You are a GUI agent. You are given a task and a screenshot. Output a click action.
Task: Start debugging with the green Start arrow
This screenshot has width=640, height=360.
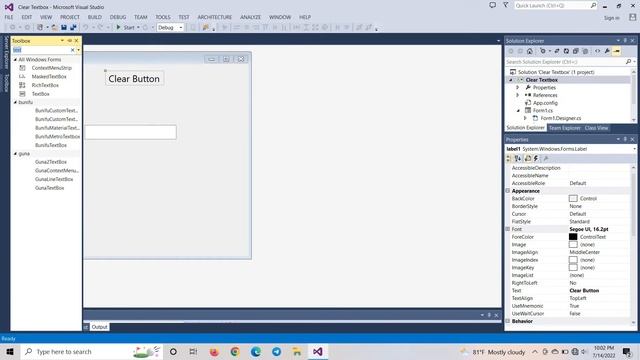[x=118, y=27]
